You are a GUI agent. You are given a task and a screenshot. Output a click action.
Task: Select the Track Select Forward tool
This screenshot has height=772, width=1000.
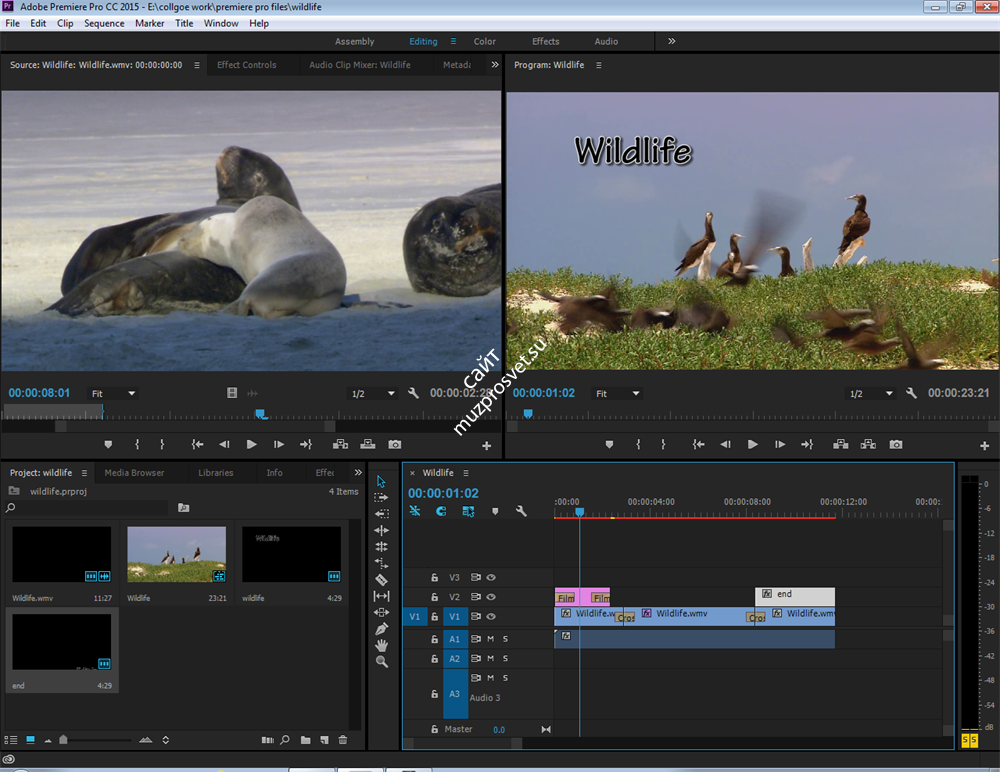[x=381, y=497]
